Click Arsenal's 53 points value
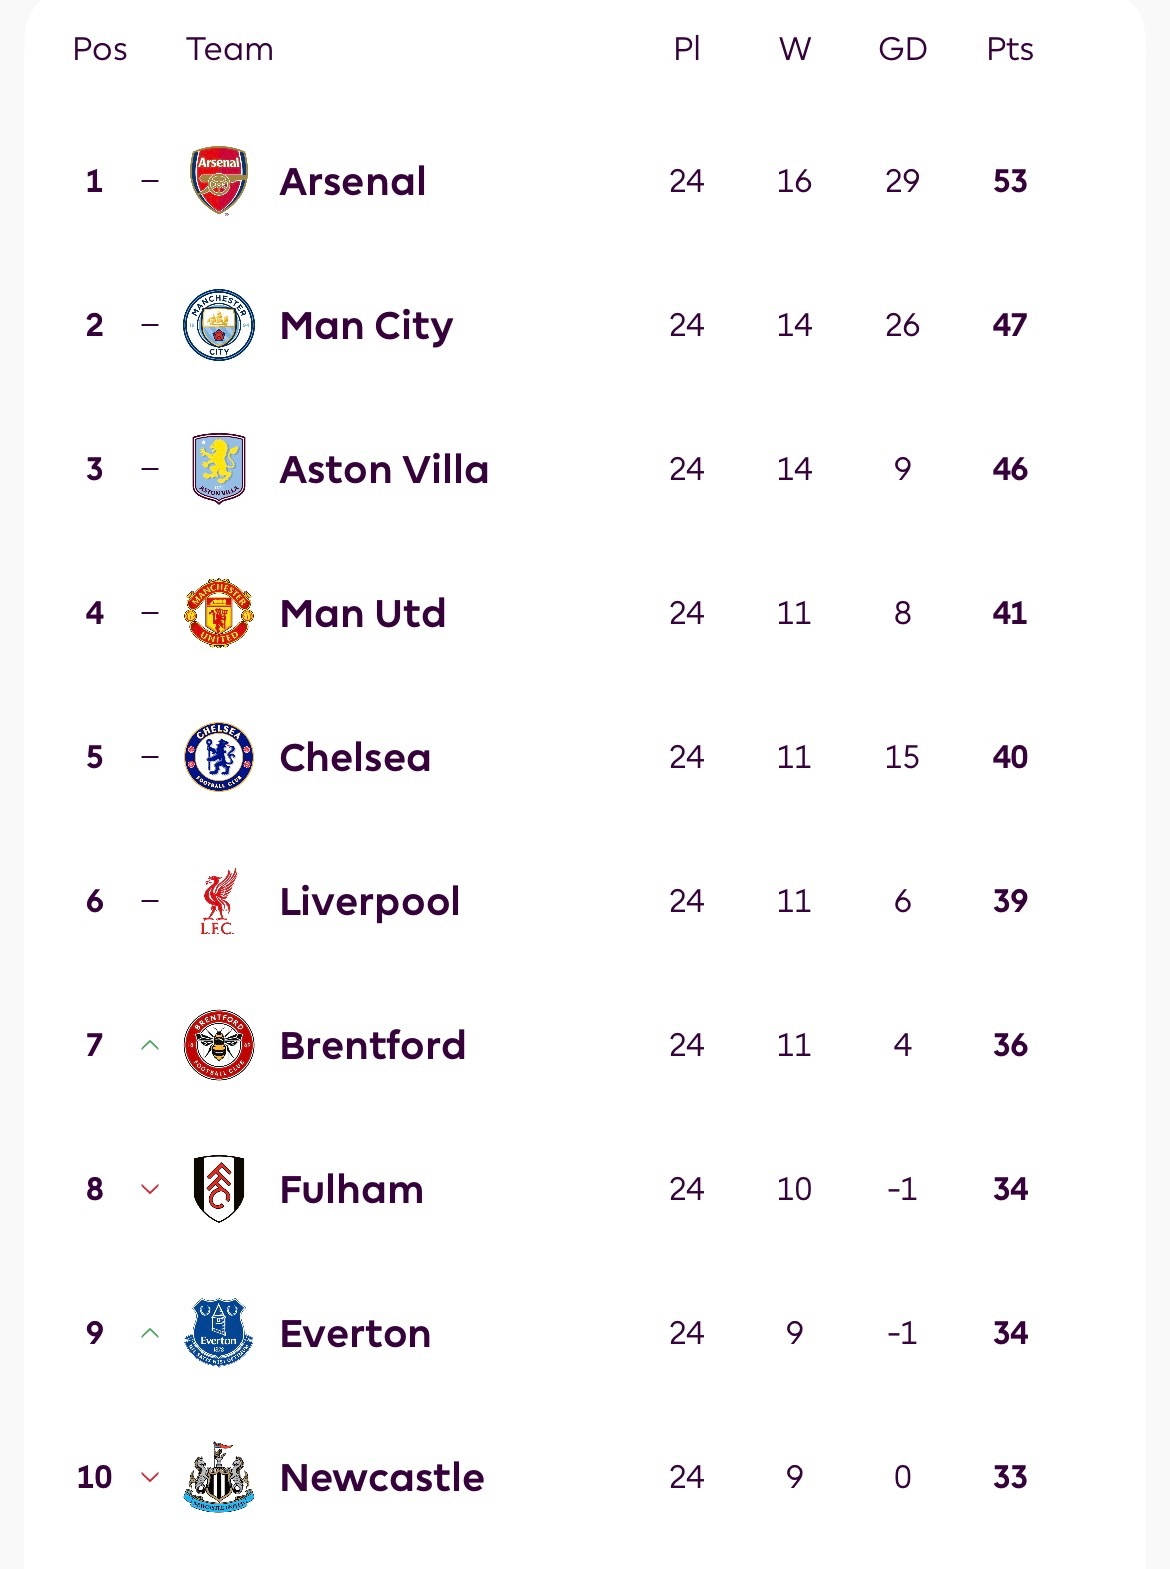The height and width of the screenshot is (1569, 1170). click(1010, 181)
